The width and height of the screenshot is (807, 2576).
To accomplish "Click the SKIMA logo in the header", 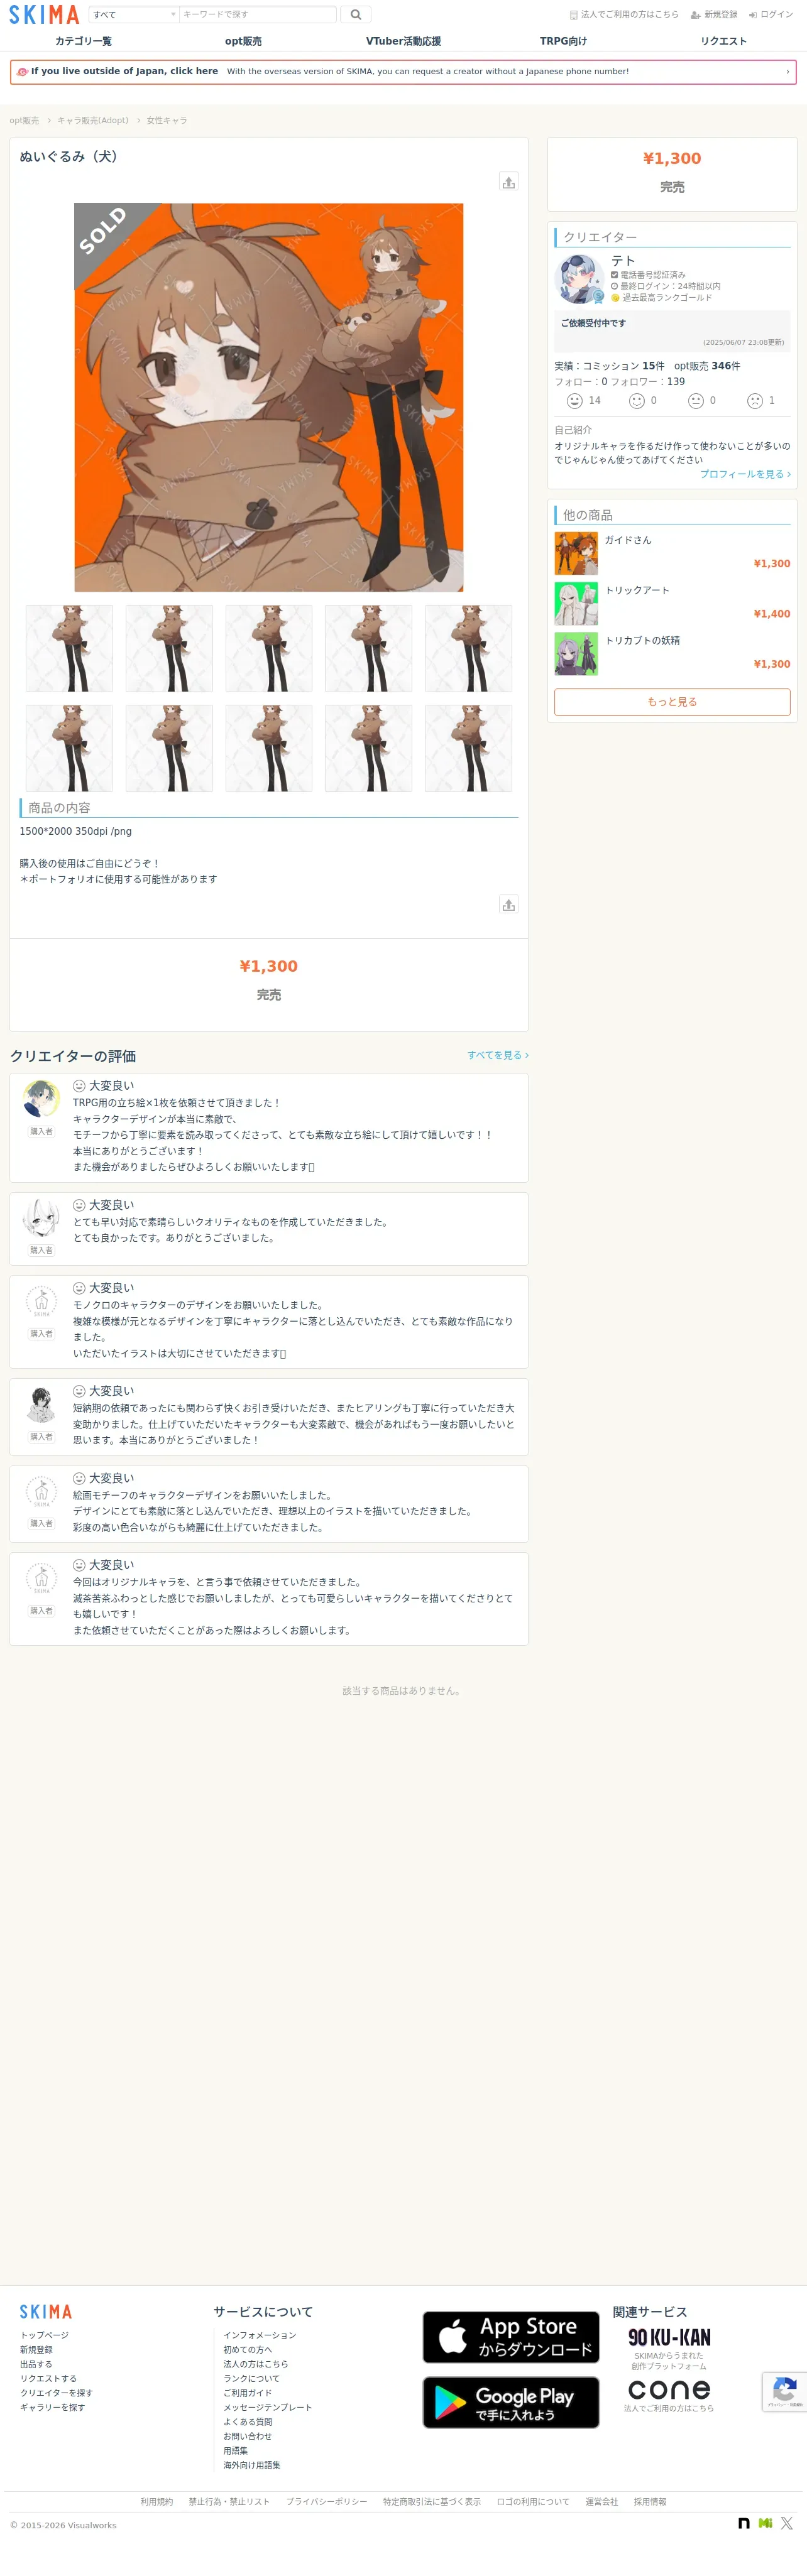I will (44, 14).
